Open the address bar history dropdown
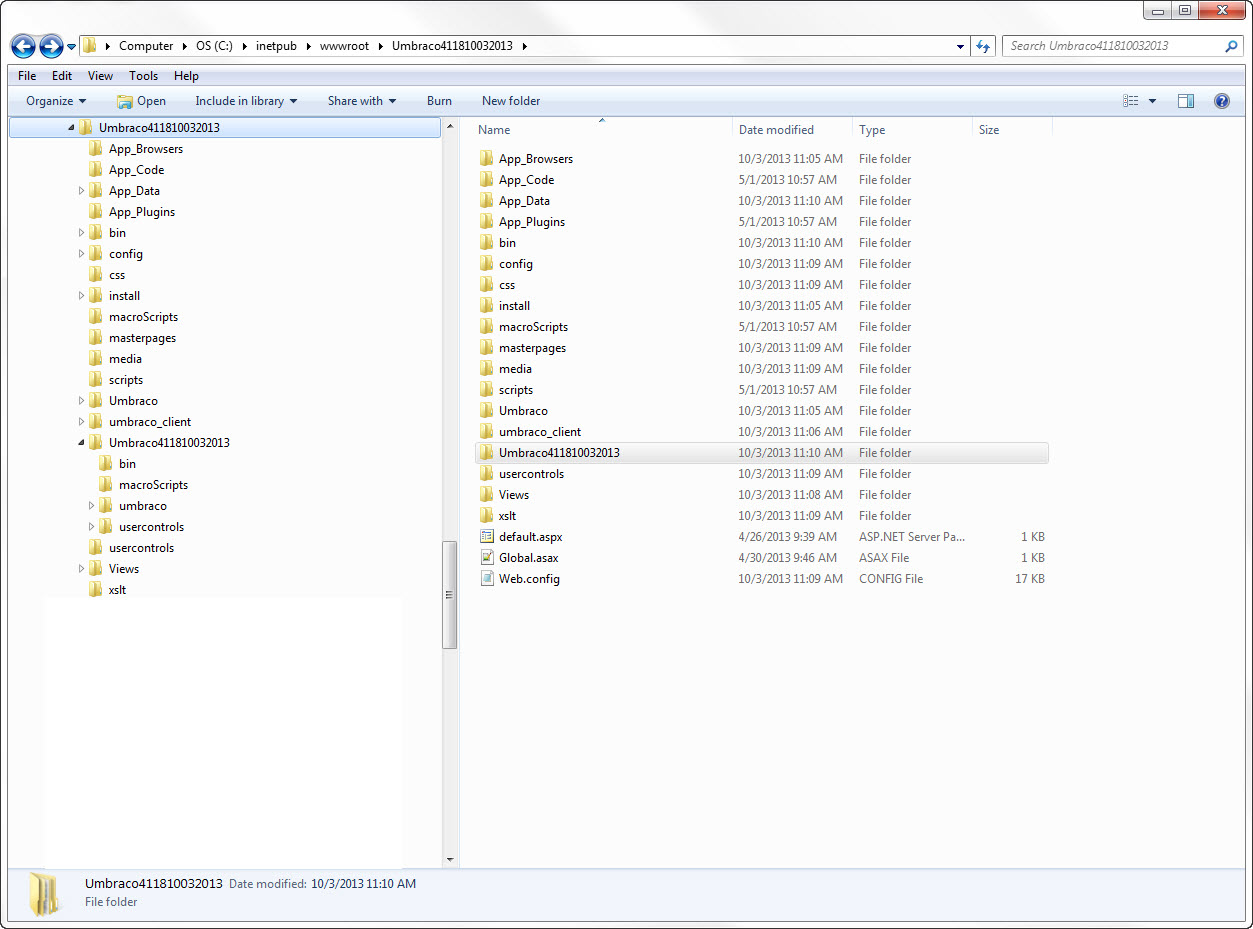Image resolution: width=1253 pixels, height=929 pixels. [x=960, y=46]
